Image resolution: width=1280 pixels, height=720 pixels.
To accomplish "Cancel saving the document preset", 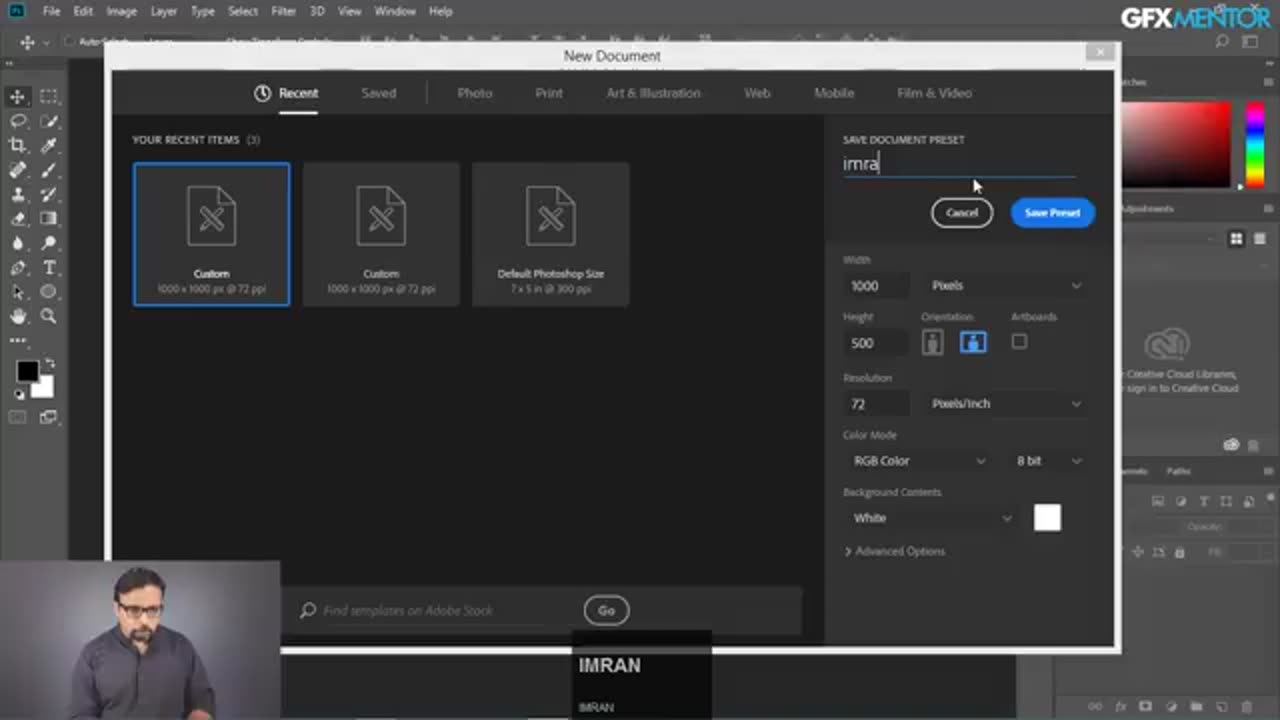I will 962,212.
